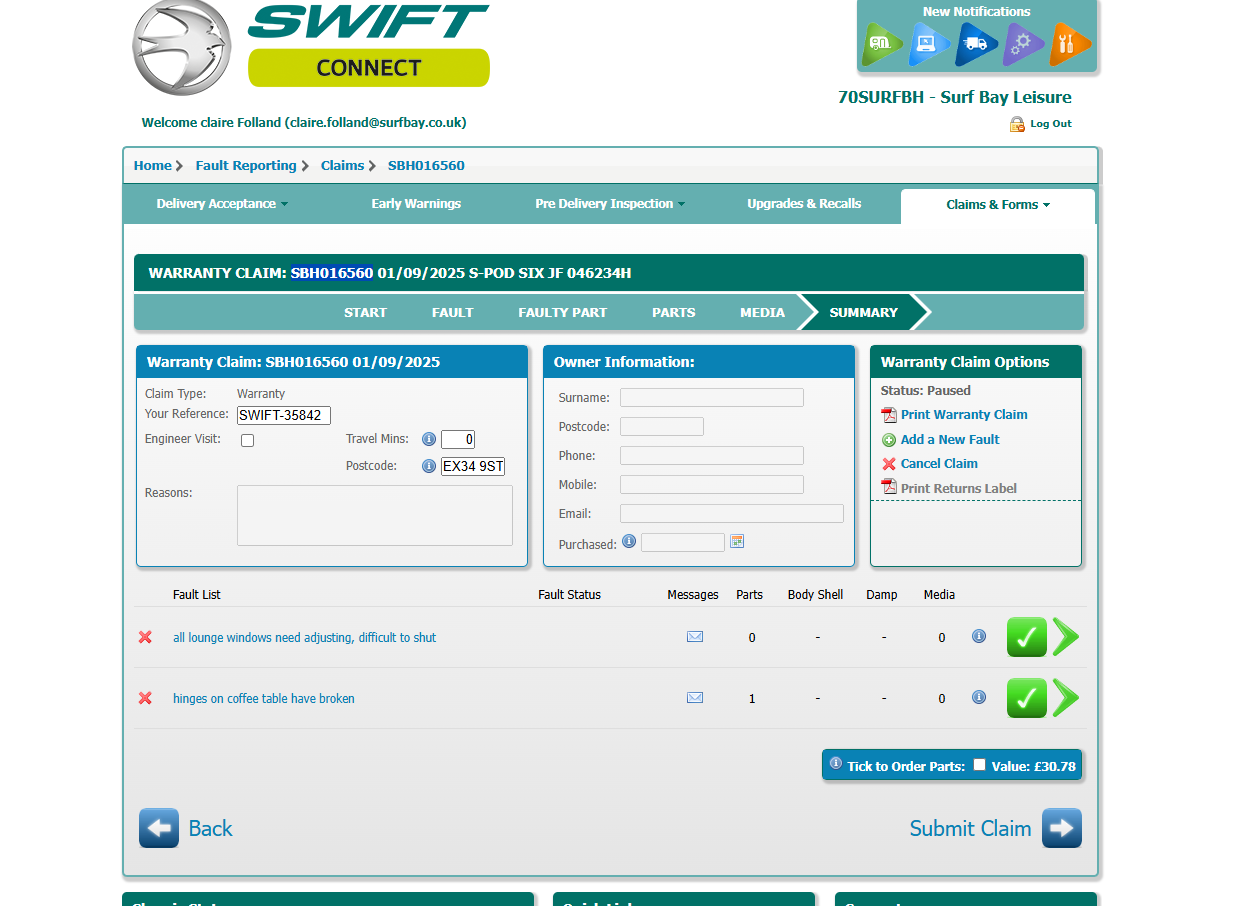Click the owner Surname field
Screen dimensions: 1255x906
click(x=712, y=398)
